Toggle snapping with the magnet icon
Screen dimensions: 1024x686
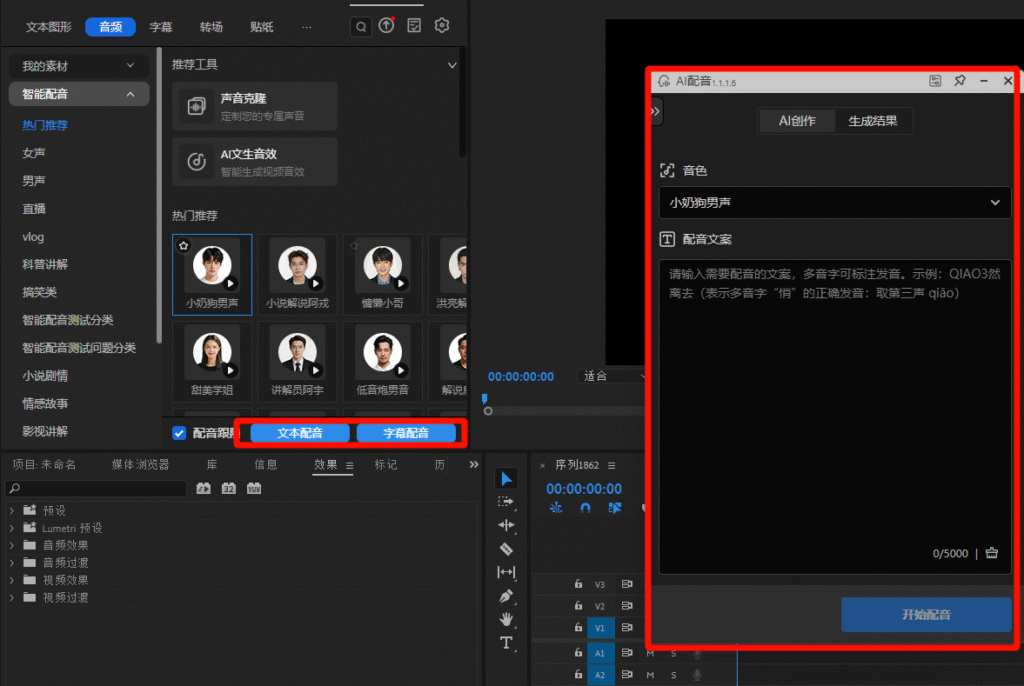point(585,507)
